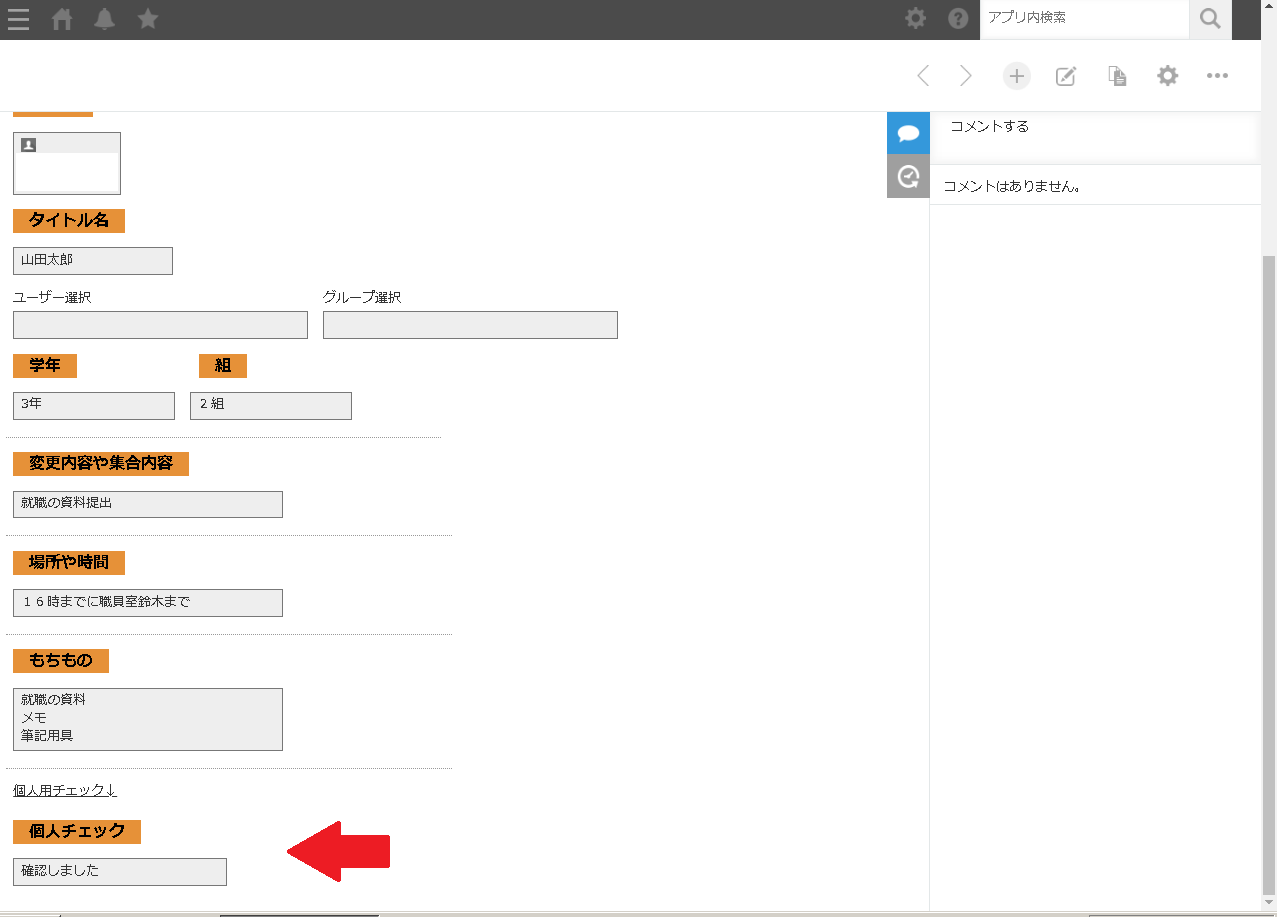1277x917 pixels.
Task: Click the 個人チェック label
Action: click(77, 832)
